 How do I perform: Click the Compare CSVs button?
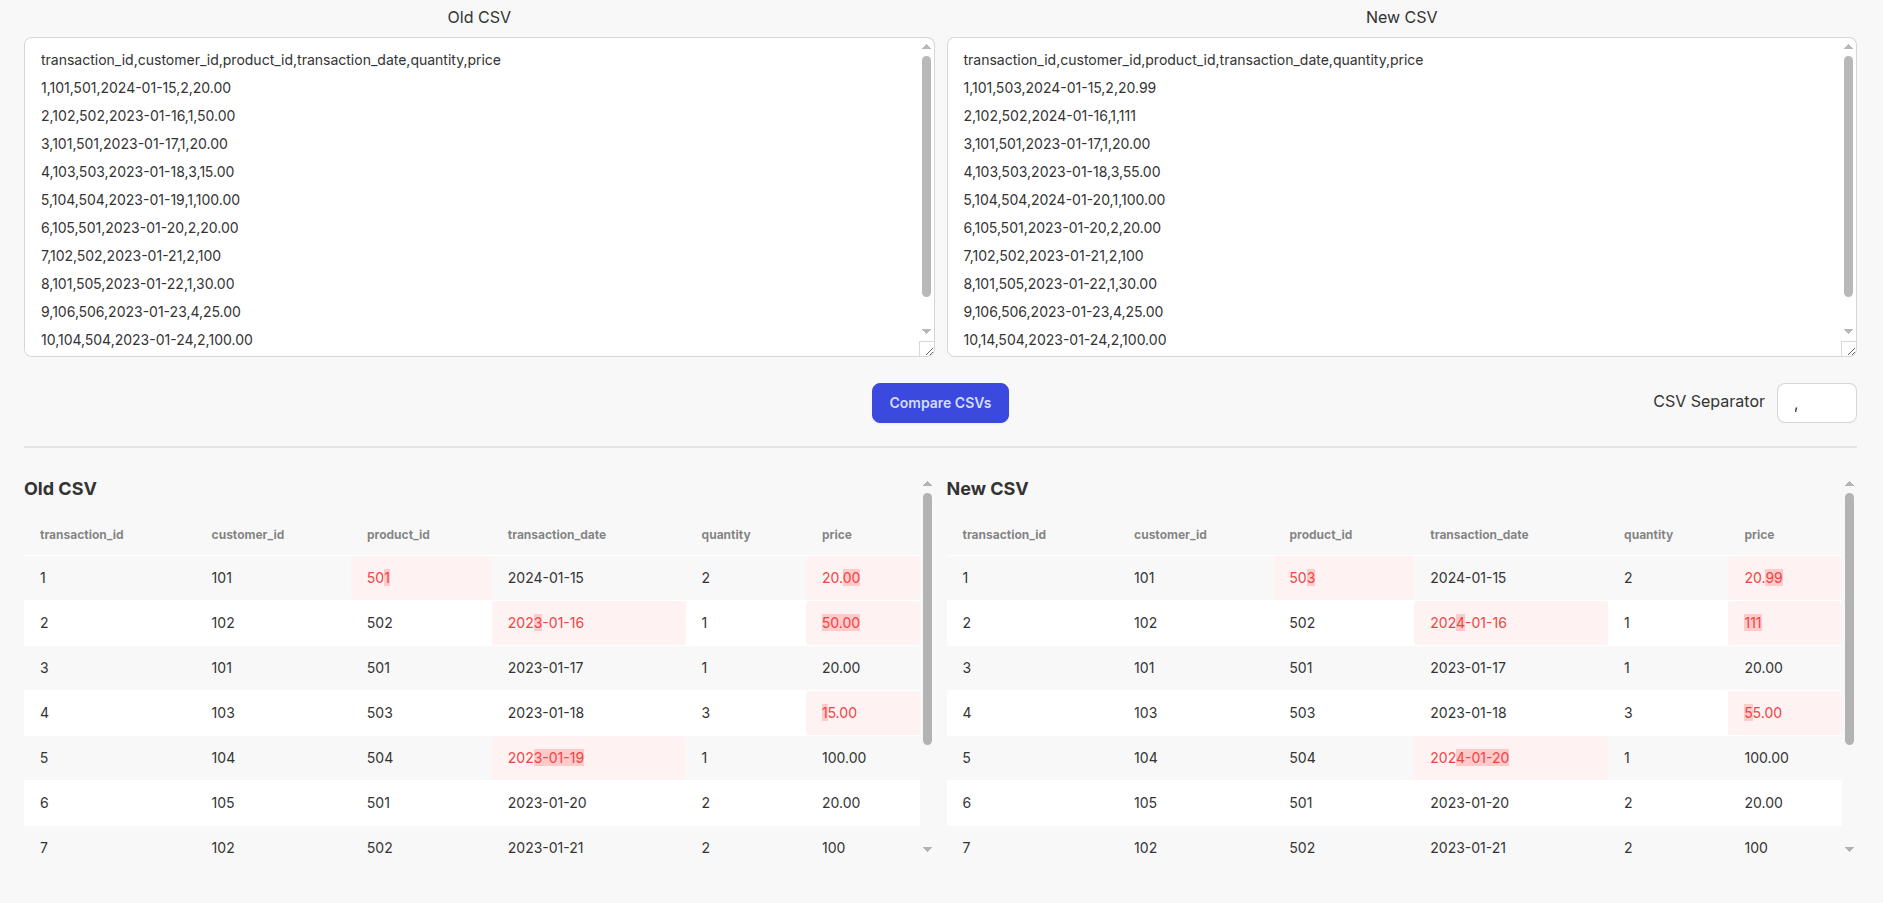(x=940, y=403)
